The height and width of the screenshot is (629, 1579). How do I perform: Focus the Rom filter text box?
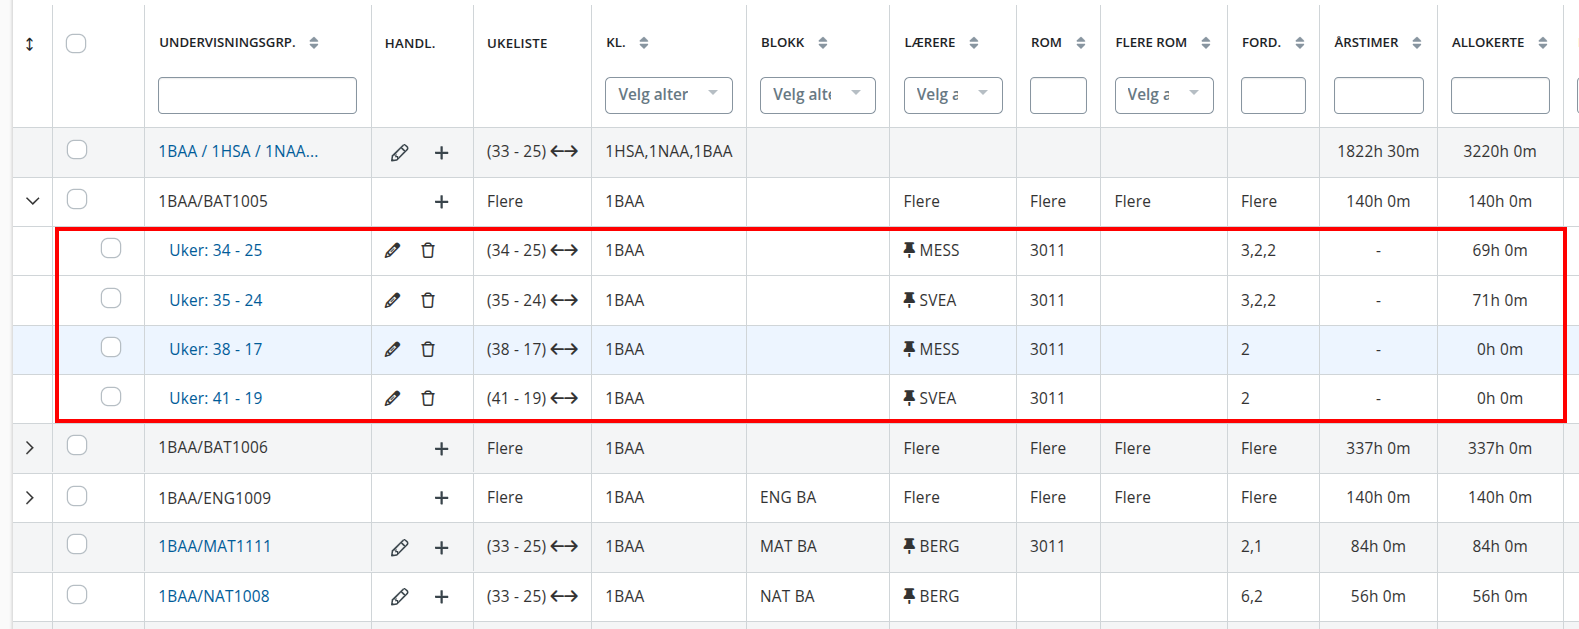(1058, 95)
